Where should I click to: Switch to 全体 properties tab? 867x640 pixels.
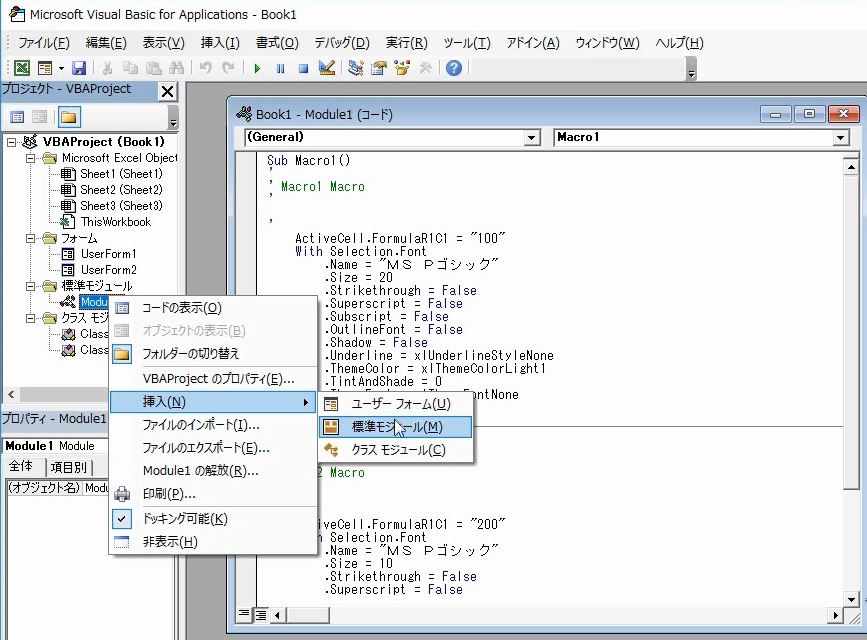pyautogui.click(x=22, y=466)
